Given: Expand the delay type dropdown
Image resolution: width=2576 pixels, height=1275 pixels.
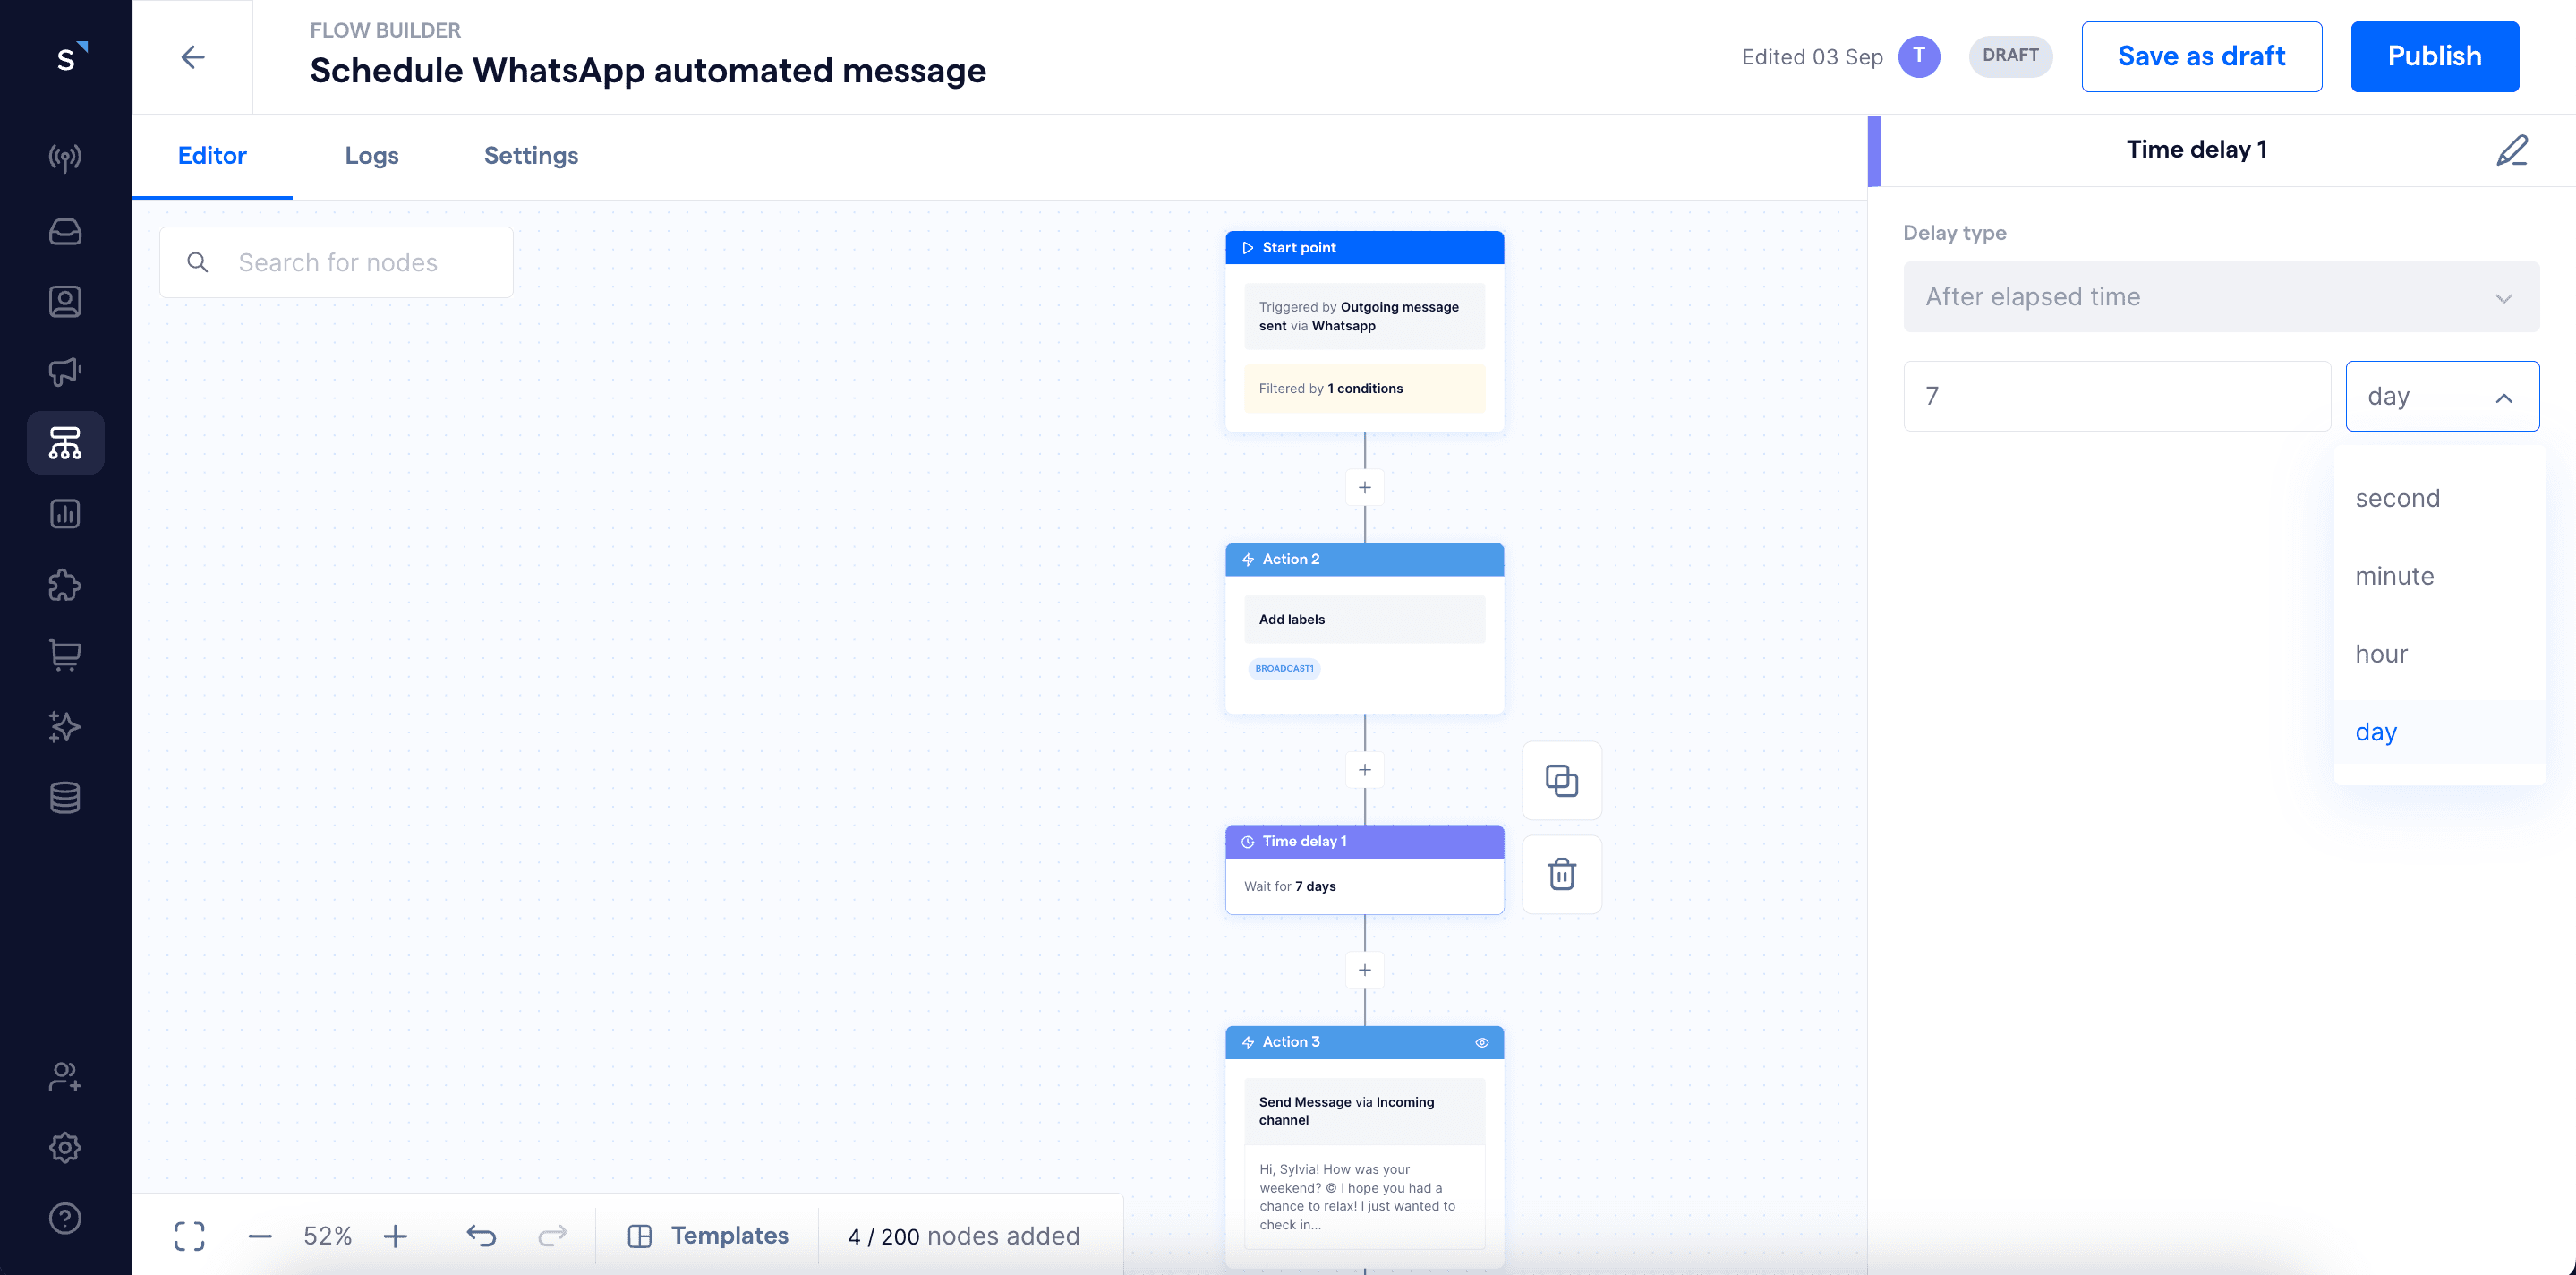Looking at the screenshot, I should pyautogui.click(x=2220, y=295).
